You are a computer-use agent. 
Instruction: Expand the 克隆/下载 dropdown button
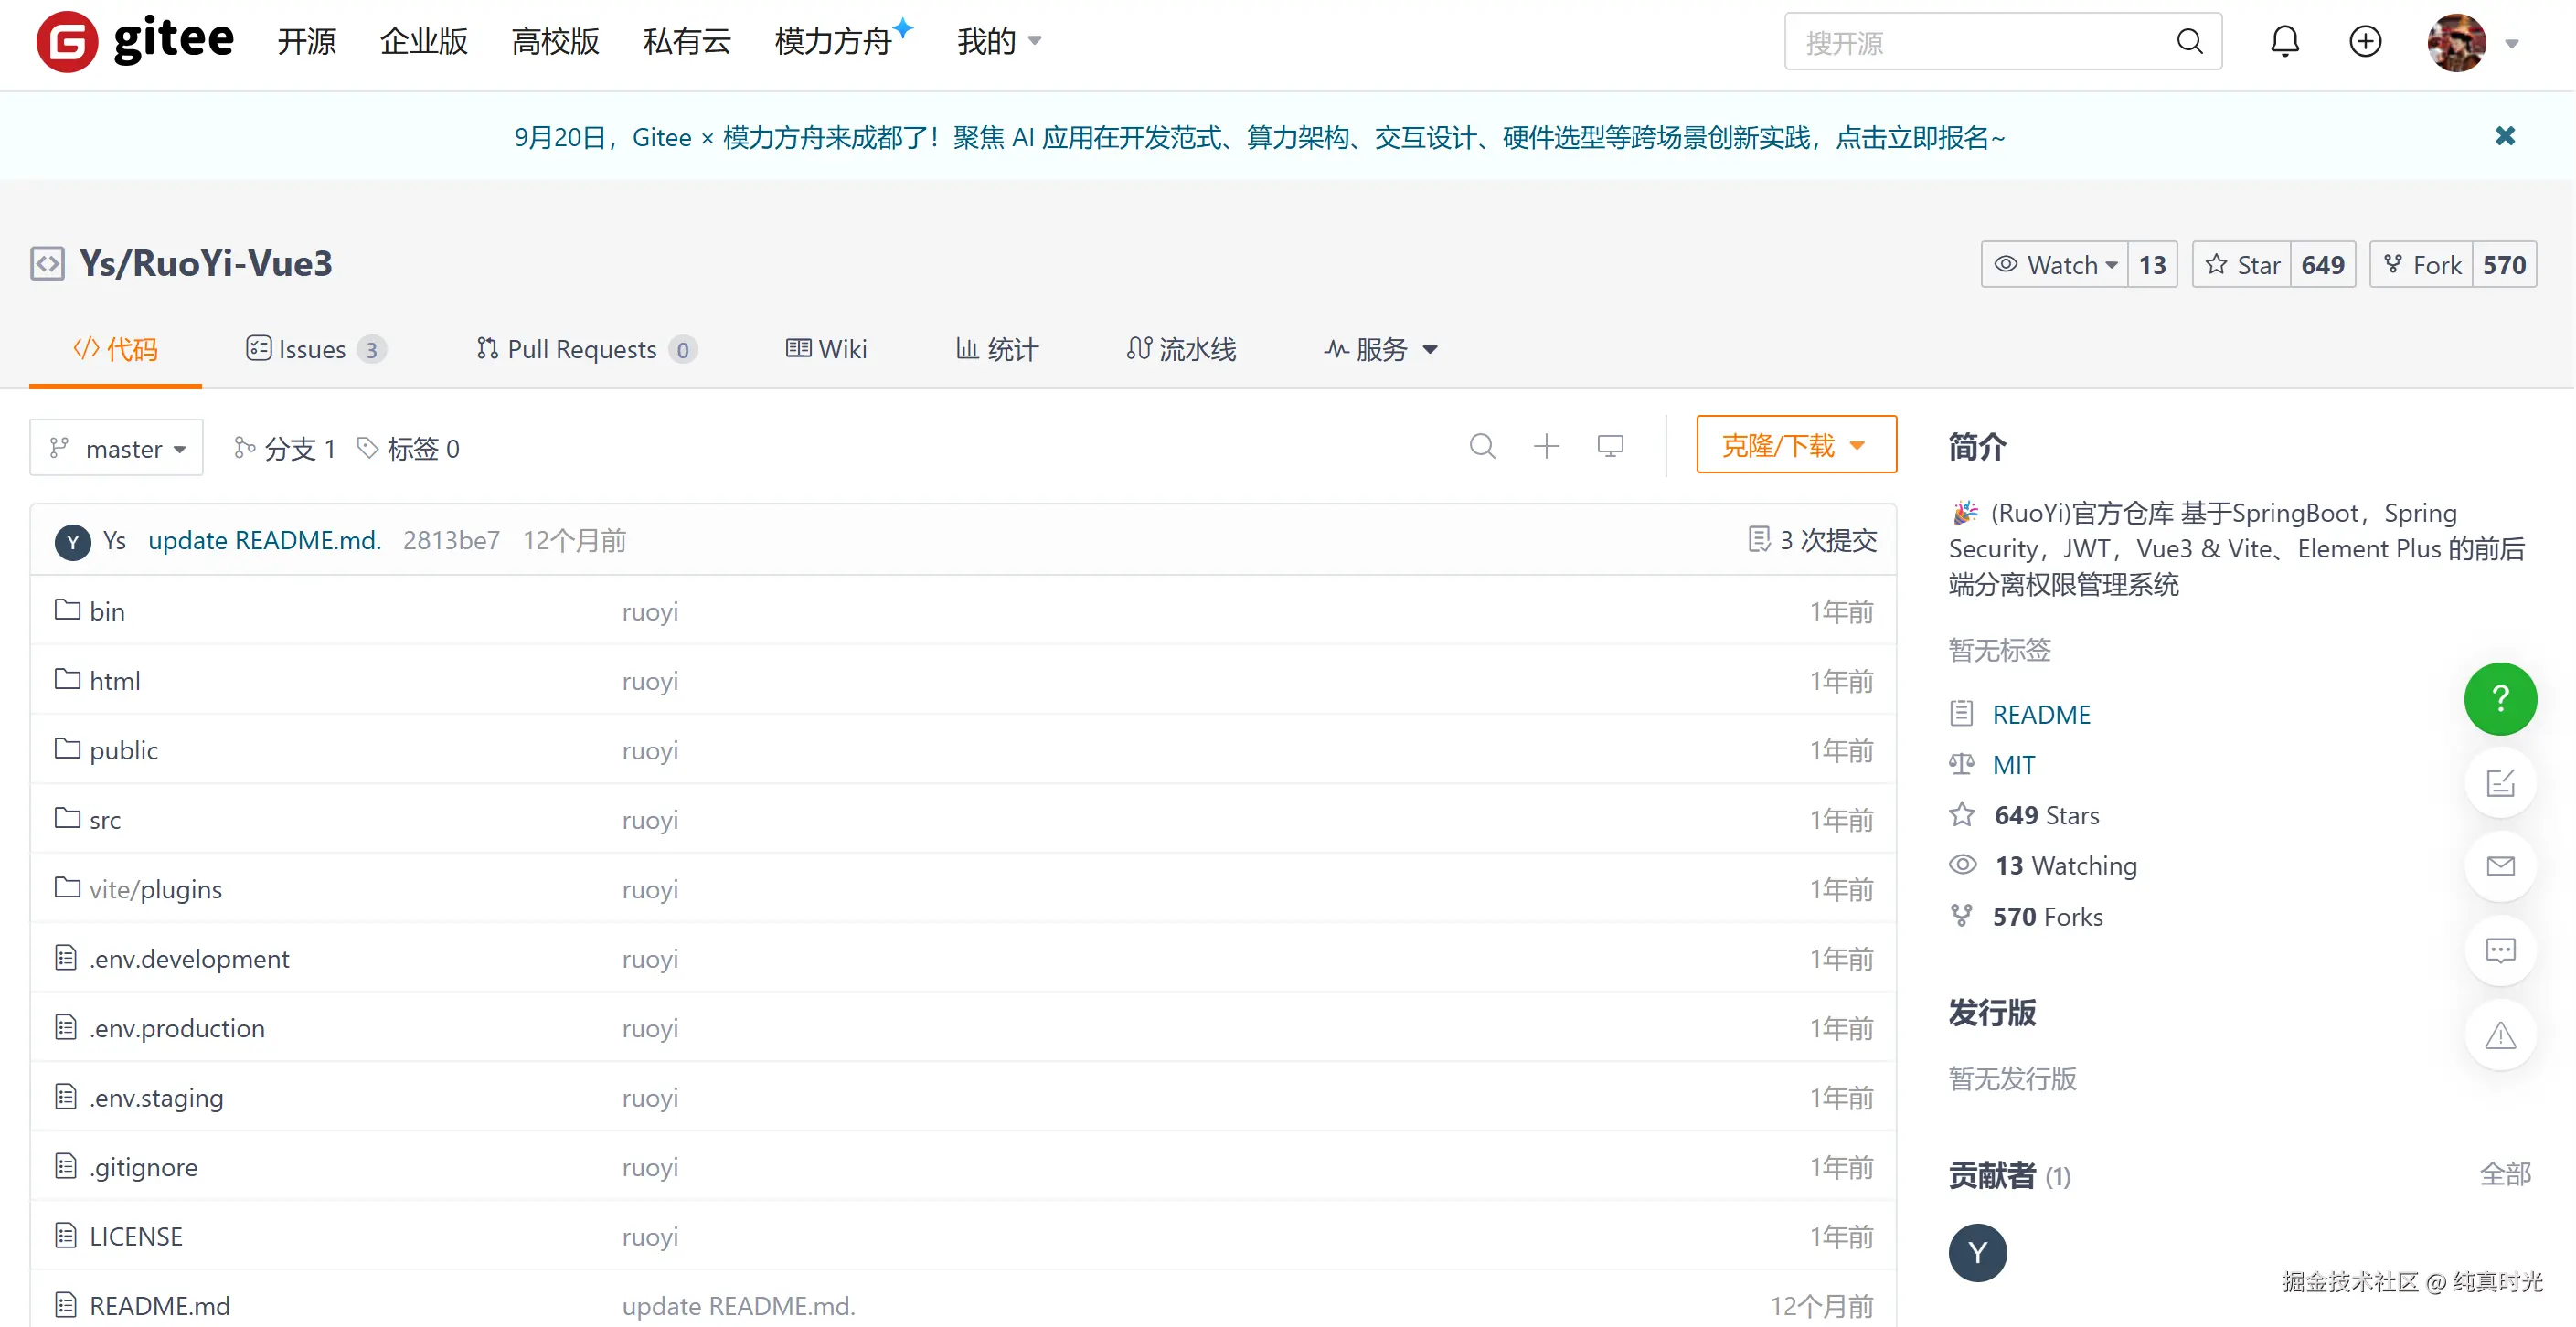coord(1795,445)
